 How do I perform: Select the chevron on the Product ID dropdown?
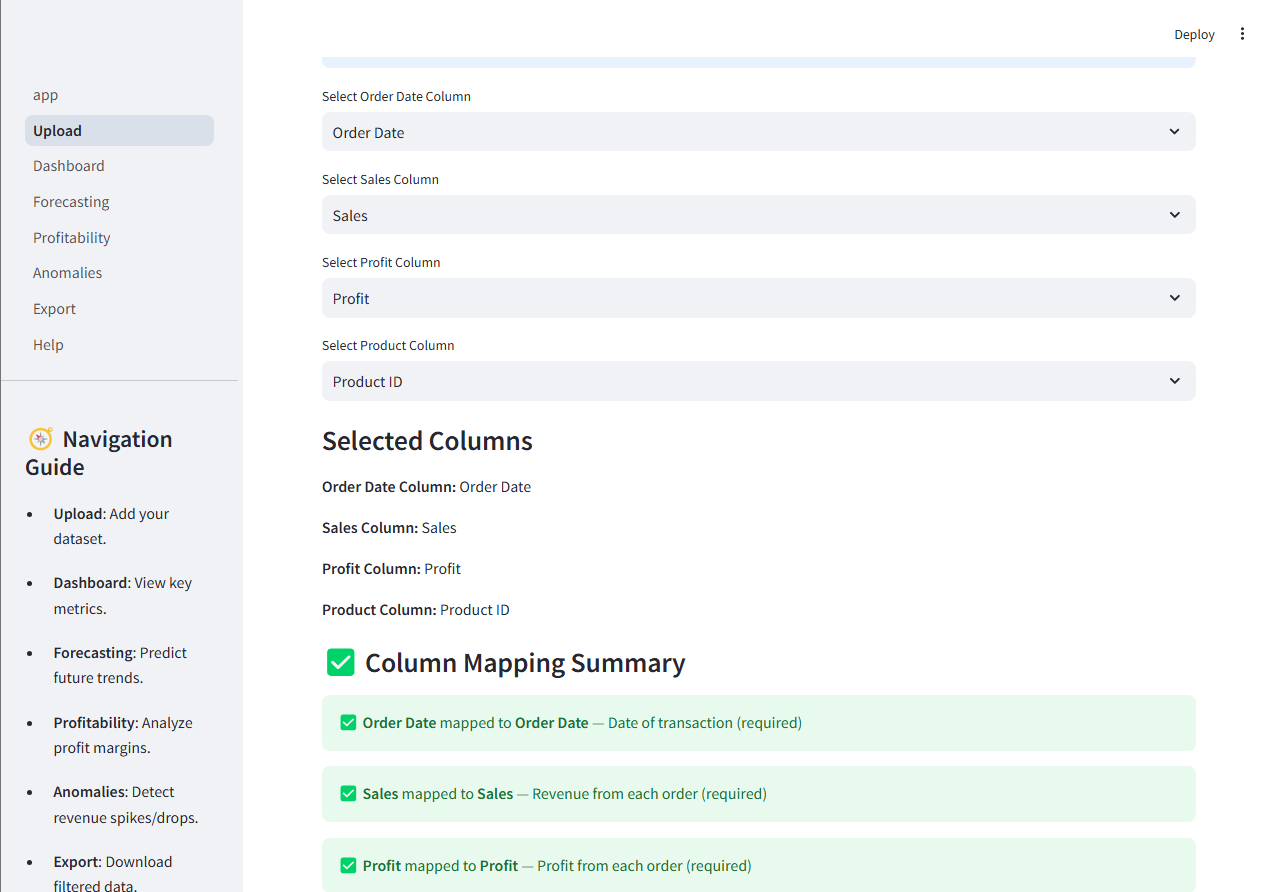[x=1174, y=381]
